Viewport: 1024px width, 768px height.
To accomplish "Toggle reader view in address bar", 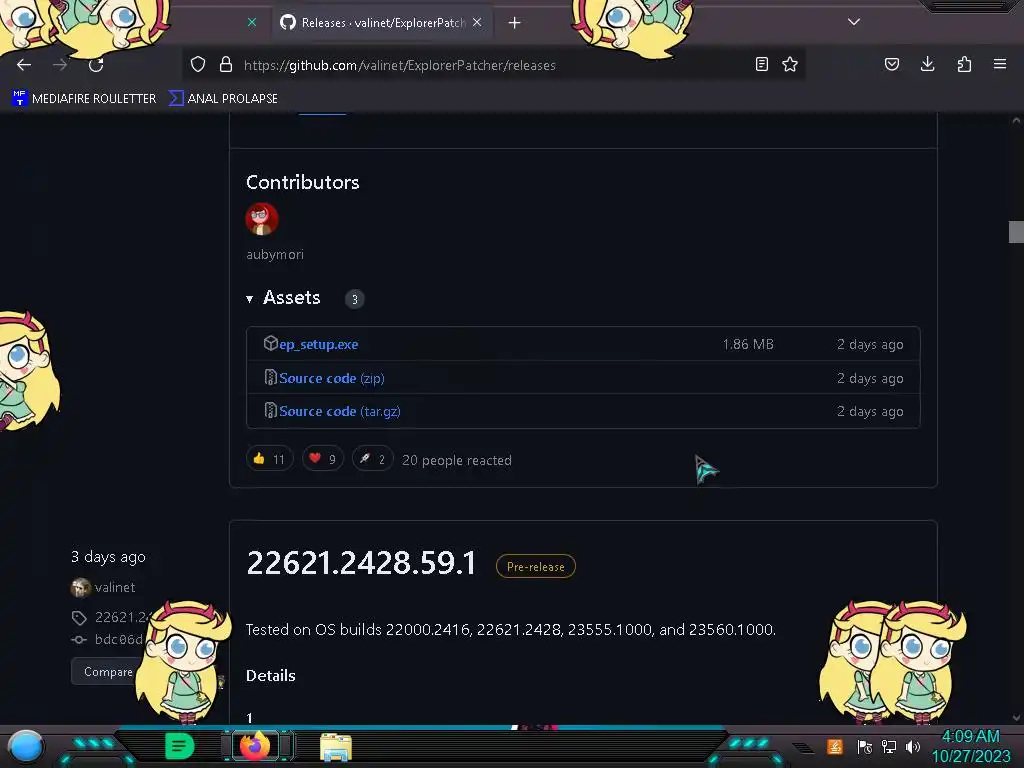I will [761, 64].
